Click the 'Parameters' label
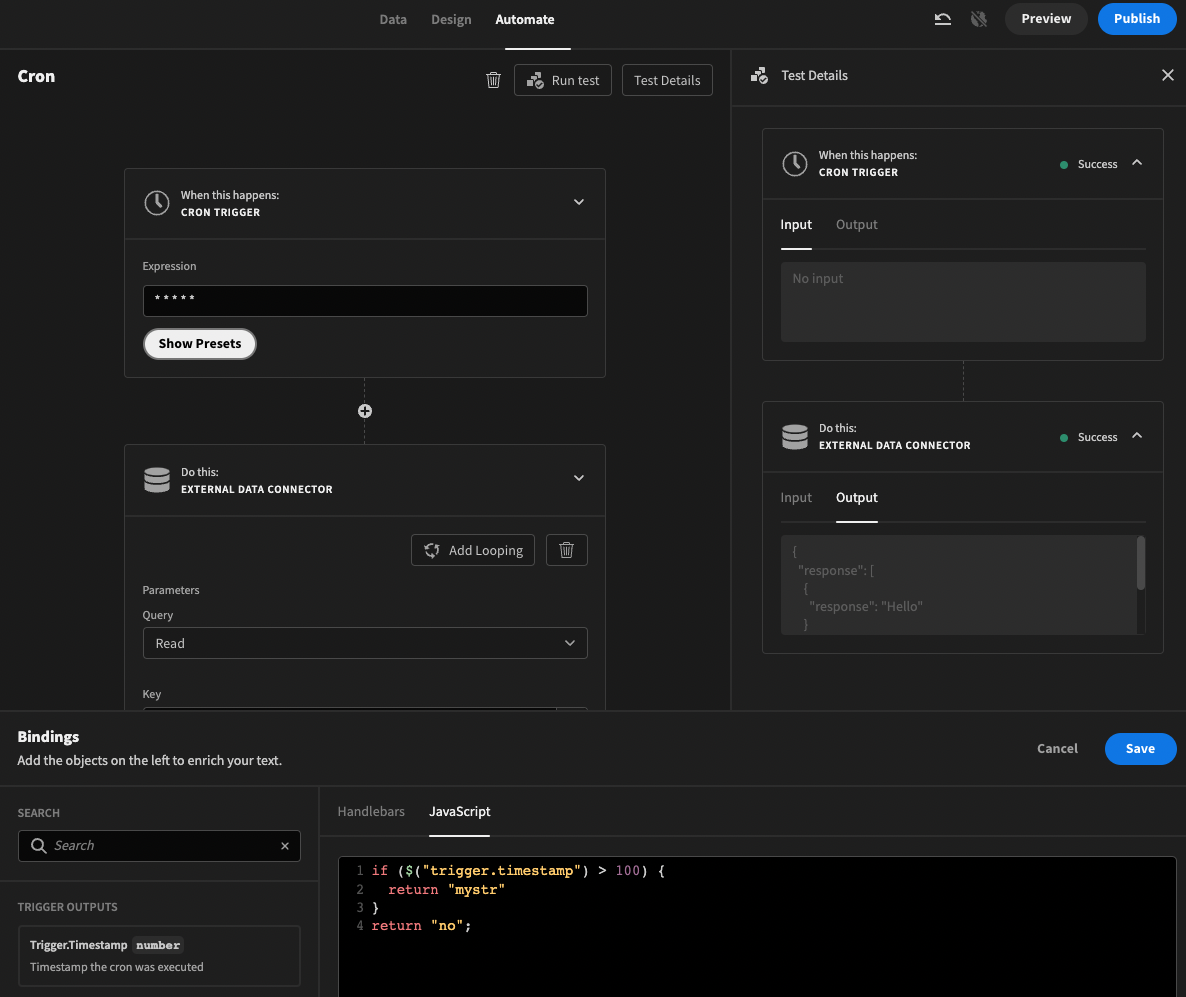1186x997 pixels. [171, 590]
